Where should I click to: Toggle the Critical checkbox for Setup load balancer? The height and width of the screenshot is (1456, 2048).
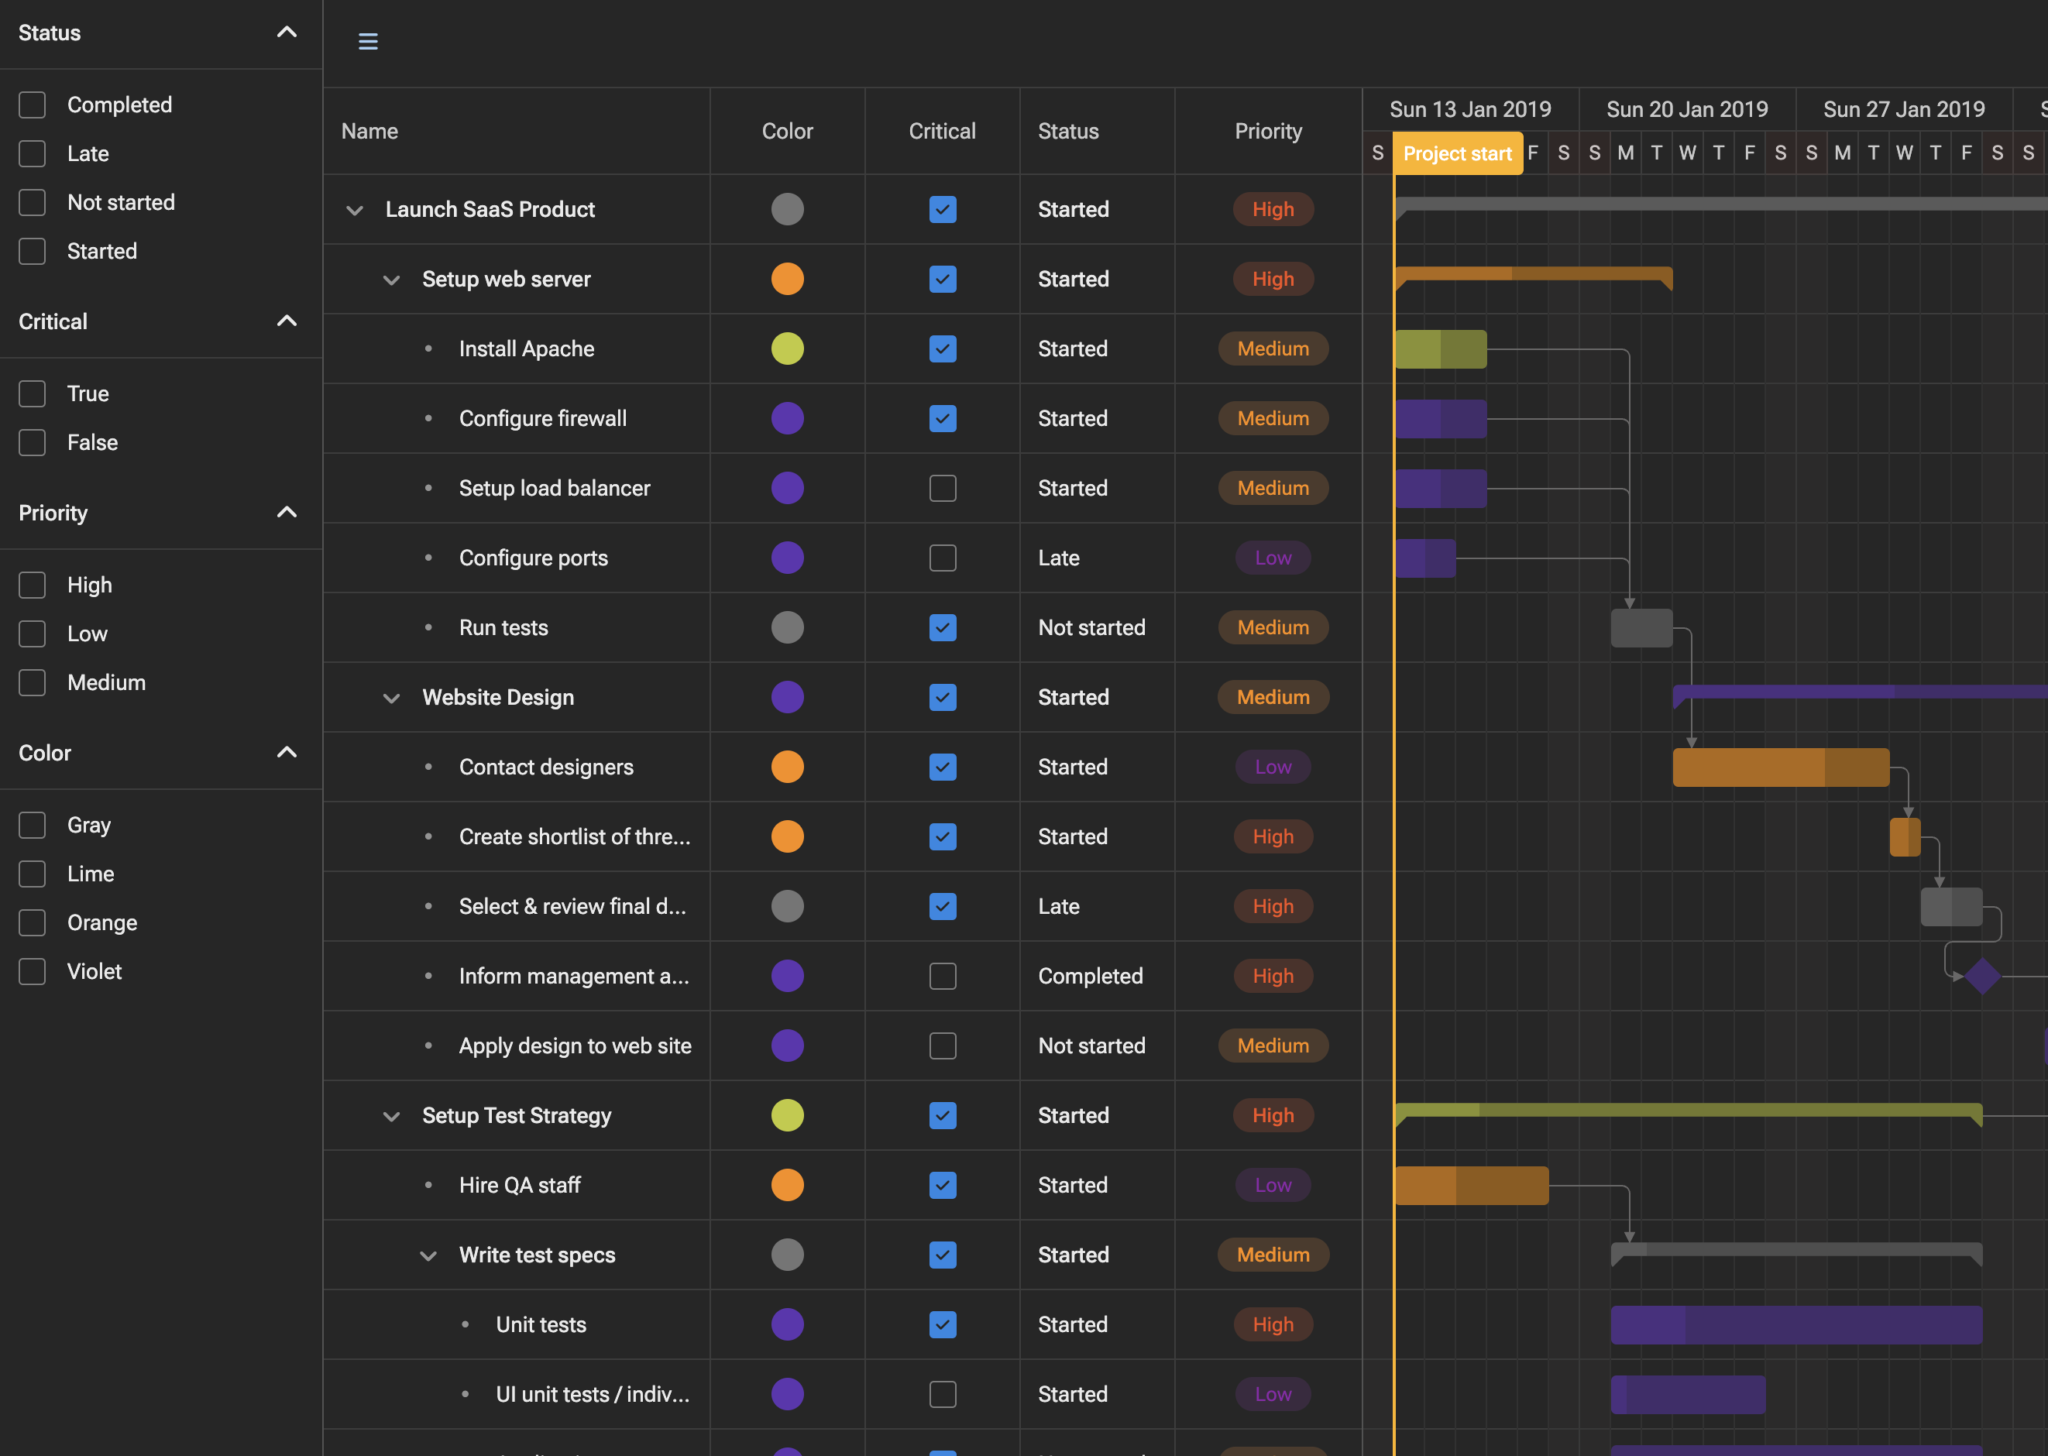pyautogui.click(x=942, y=488)
